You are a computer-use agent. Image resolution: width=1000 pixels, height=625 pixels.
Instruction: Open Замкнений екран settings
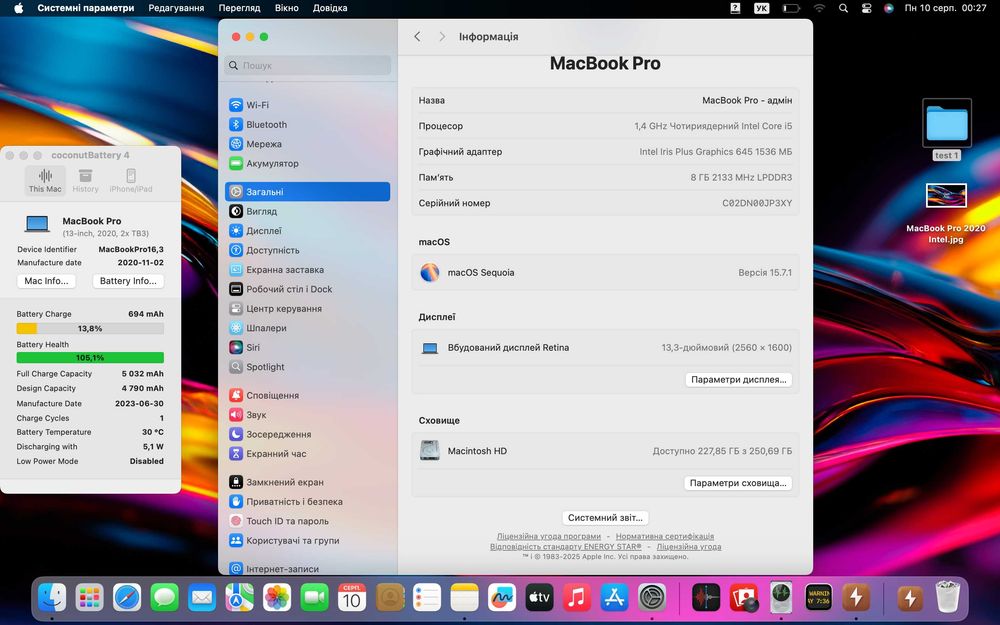point(307,482)
